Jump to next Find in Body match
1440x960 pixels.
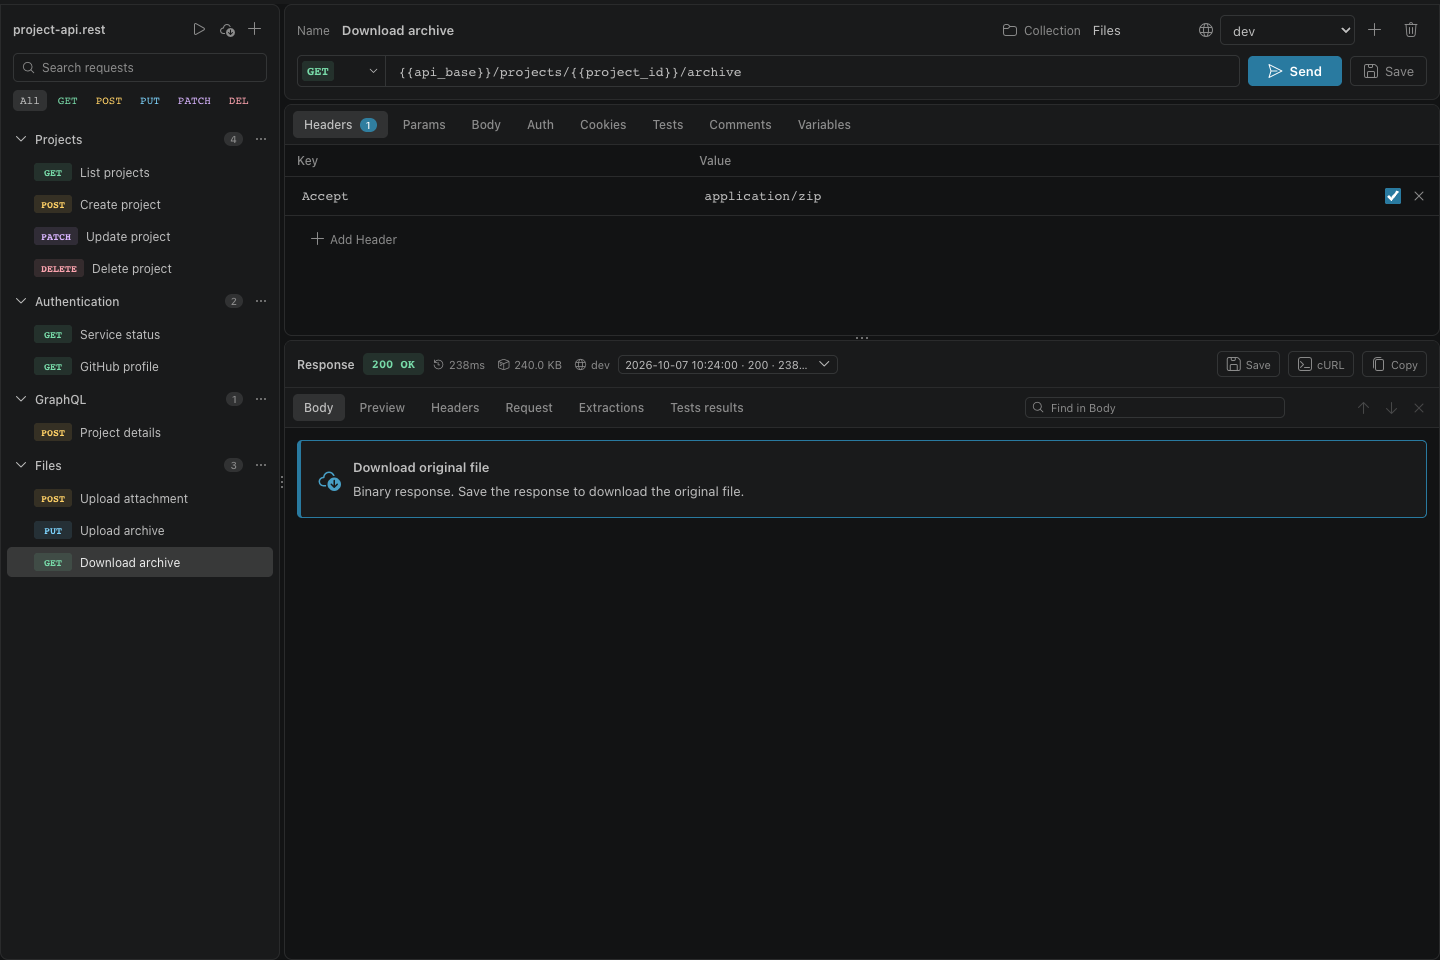(1391, 408)
